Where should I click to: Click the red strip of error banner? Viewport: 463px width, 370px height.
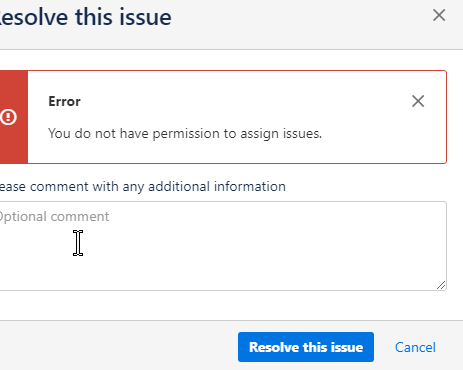[14, 117]
